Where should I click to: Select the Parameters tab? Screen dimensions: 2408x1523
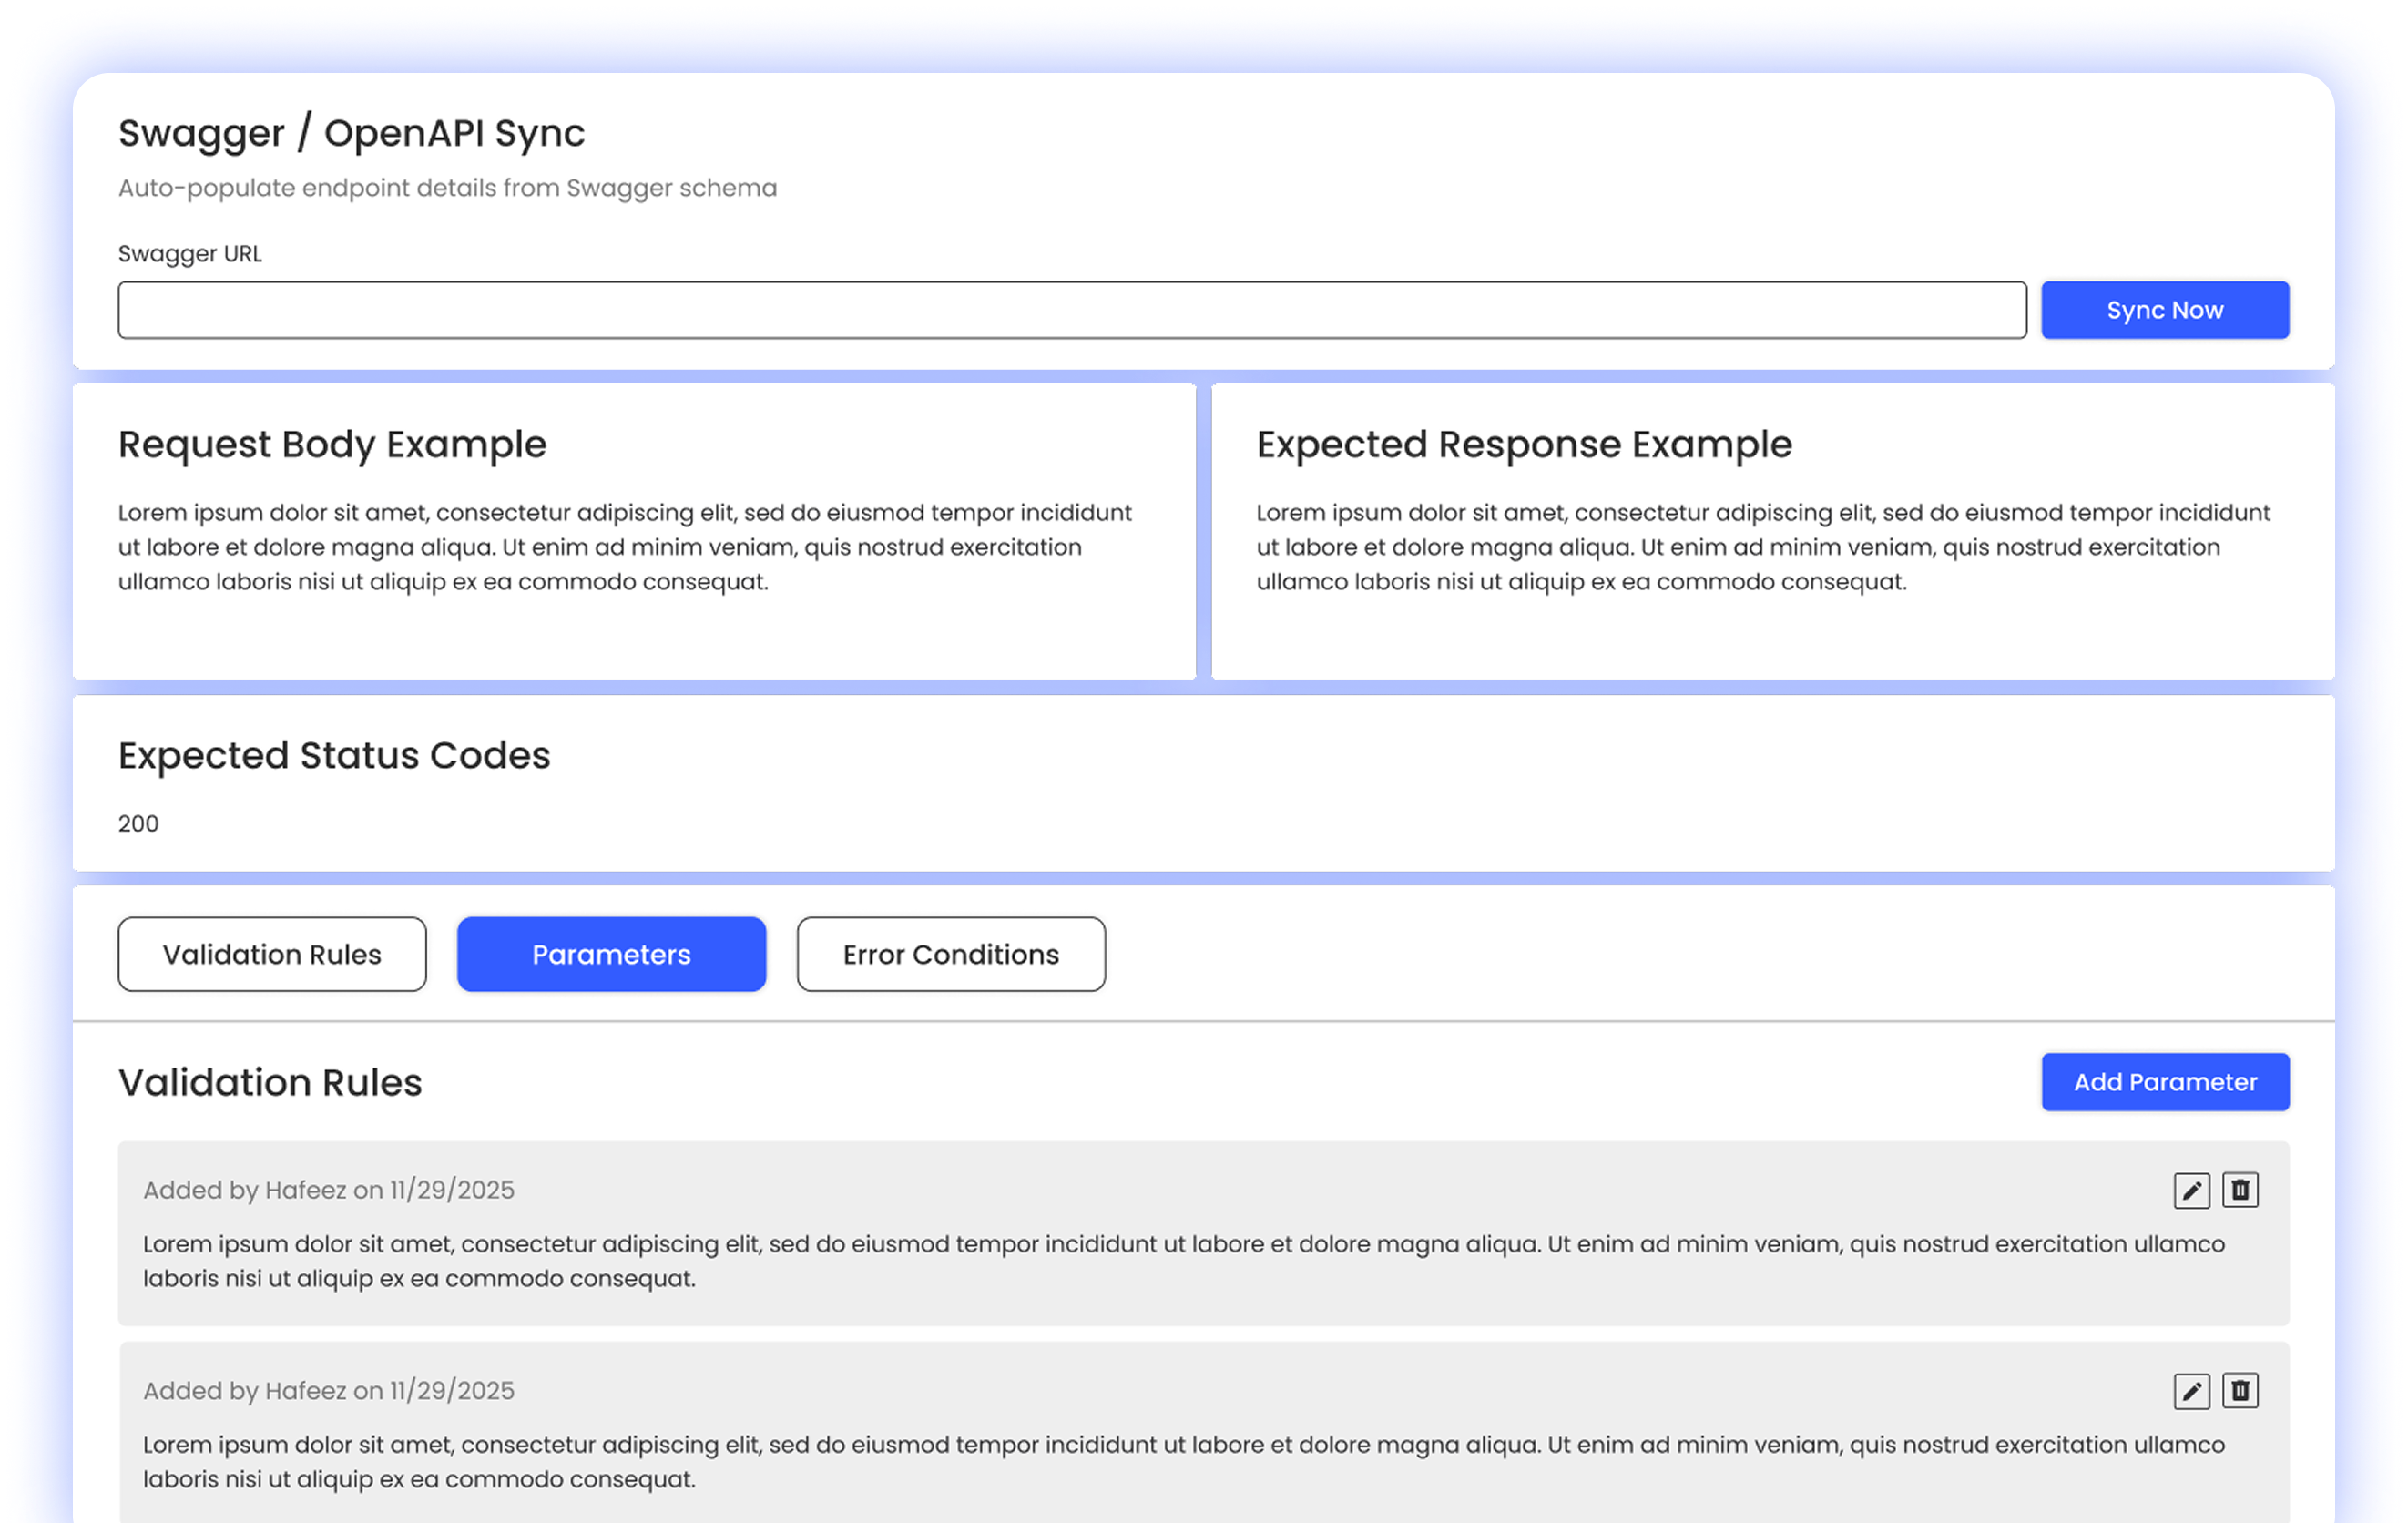[x=611, y=954]
